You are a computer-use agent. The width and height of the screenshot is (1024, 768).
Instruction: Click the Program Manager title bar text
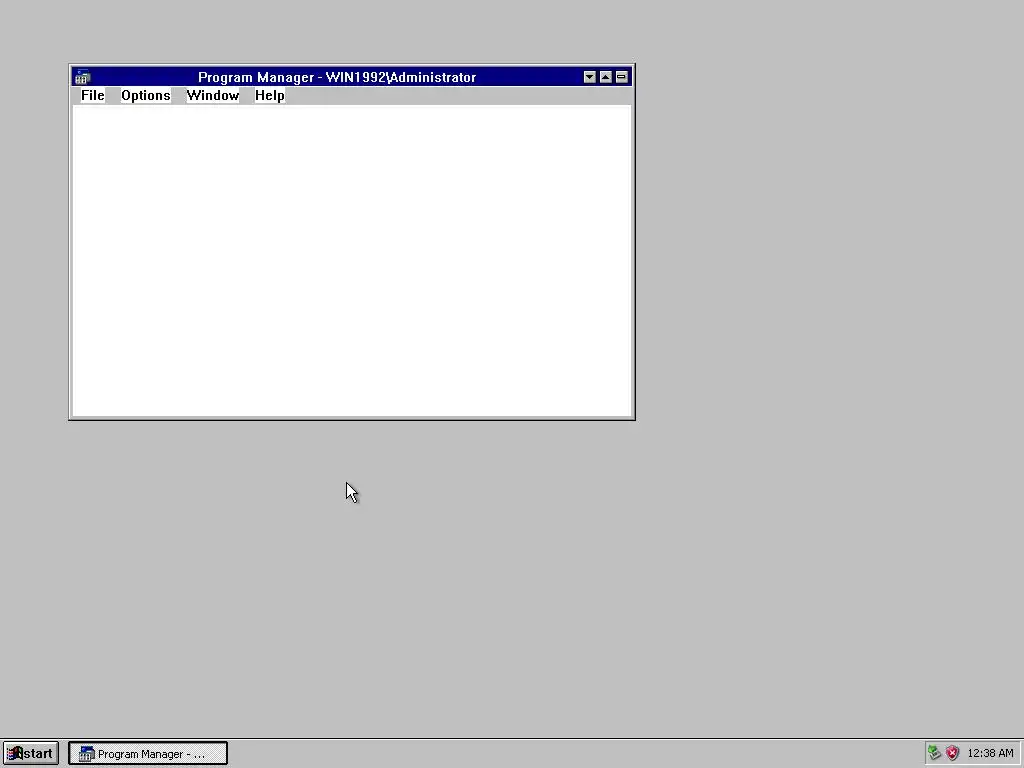(x=337, y=77)
